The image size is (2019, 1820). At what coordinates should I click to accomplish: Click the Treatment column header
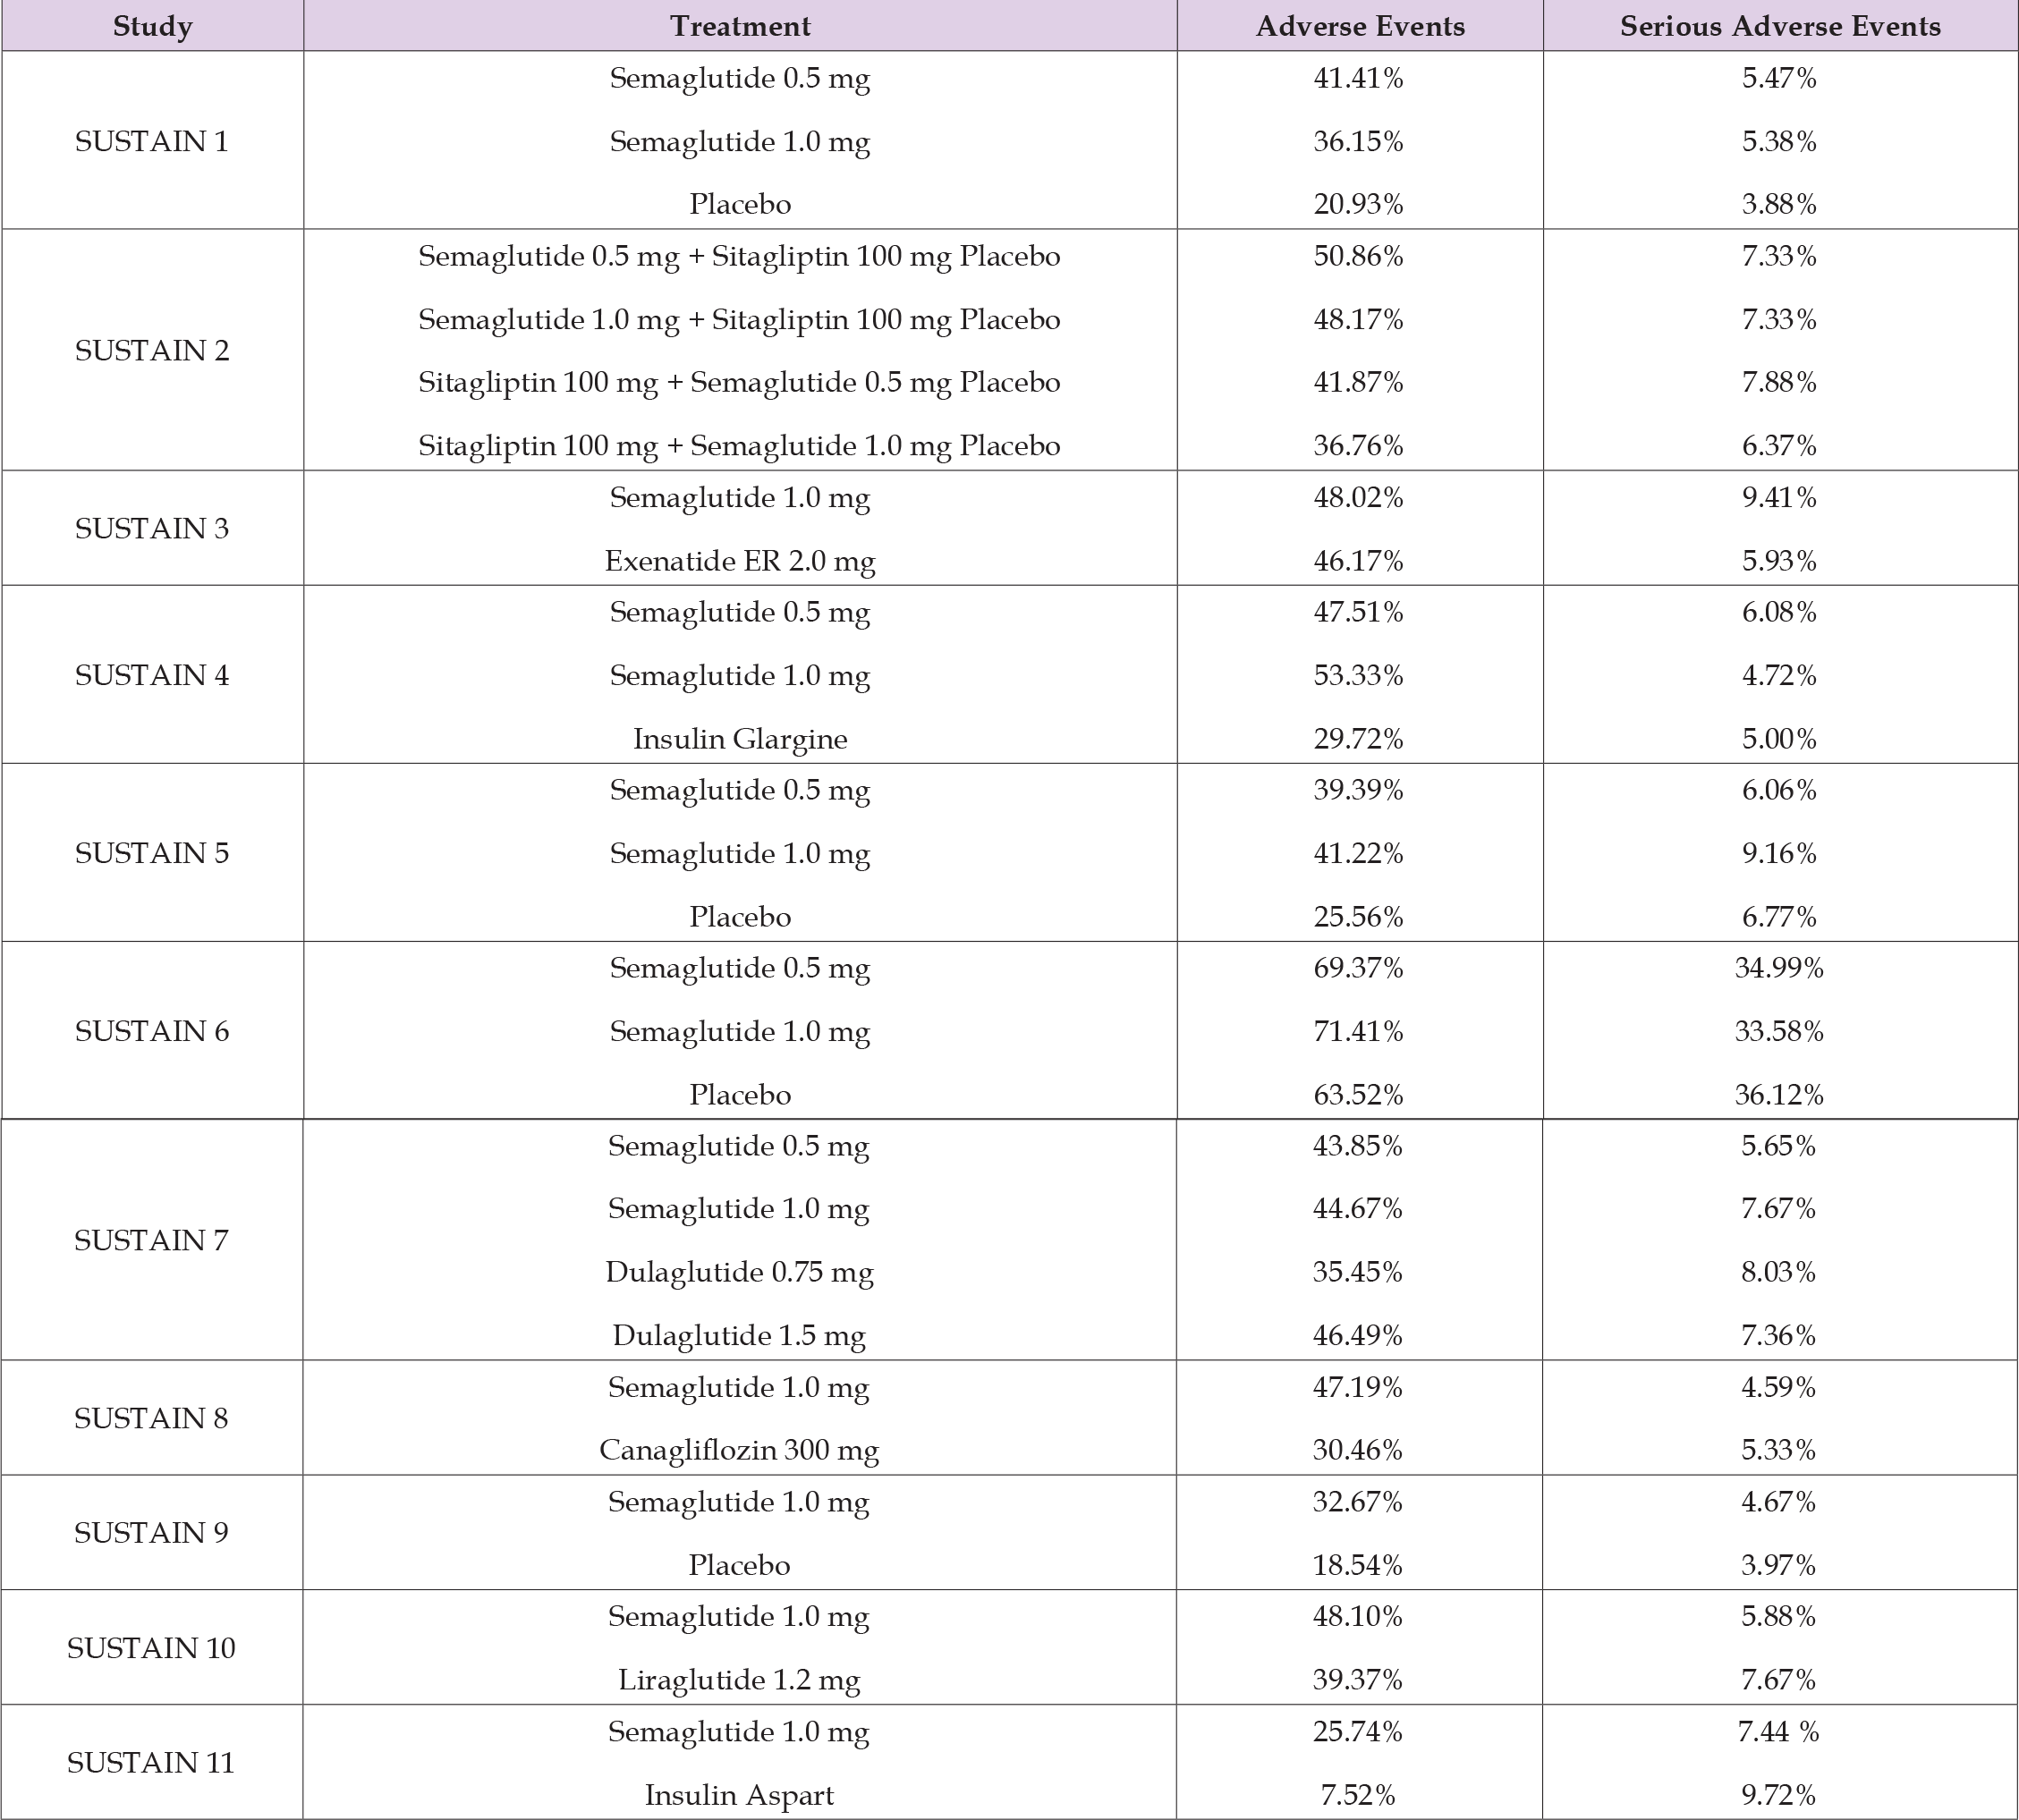pos(740,26)
